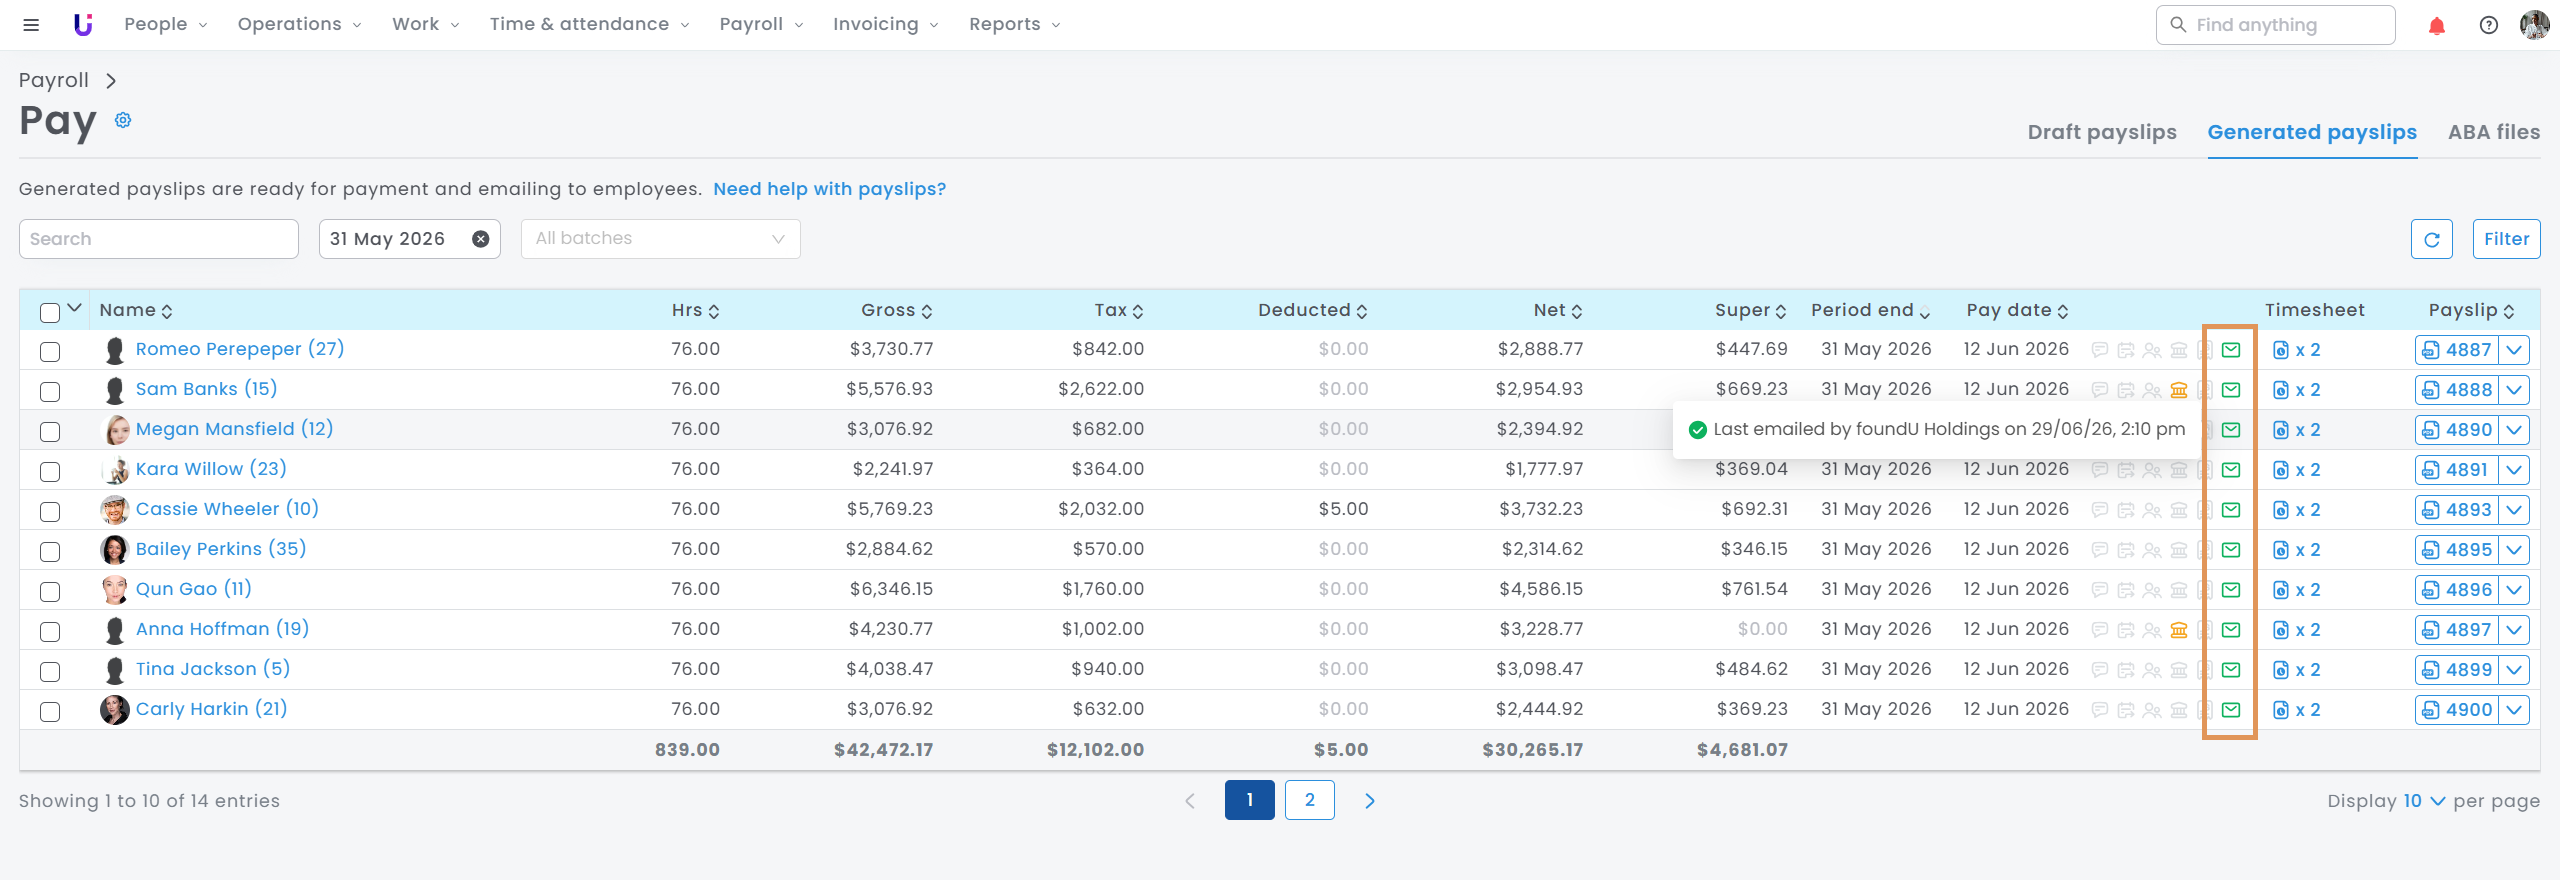Image resolution: width=2560 pixels, height=880 pixels.
Task: Select the checkbox for Qun Gao
Action: [x=50, y=591]
